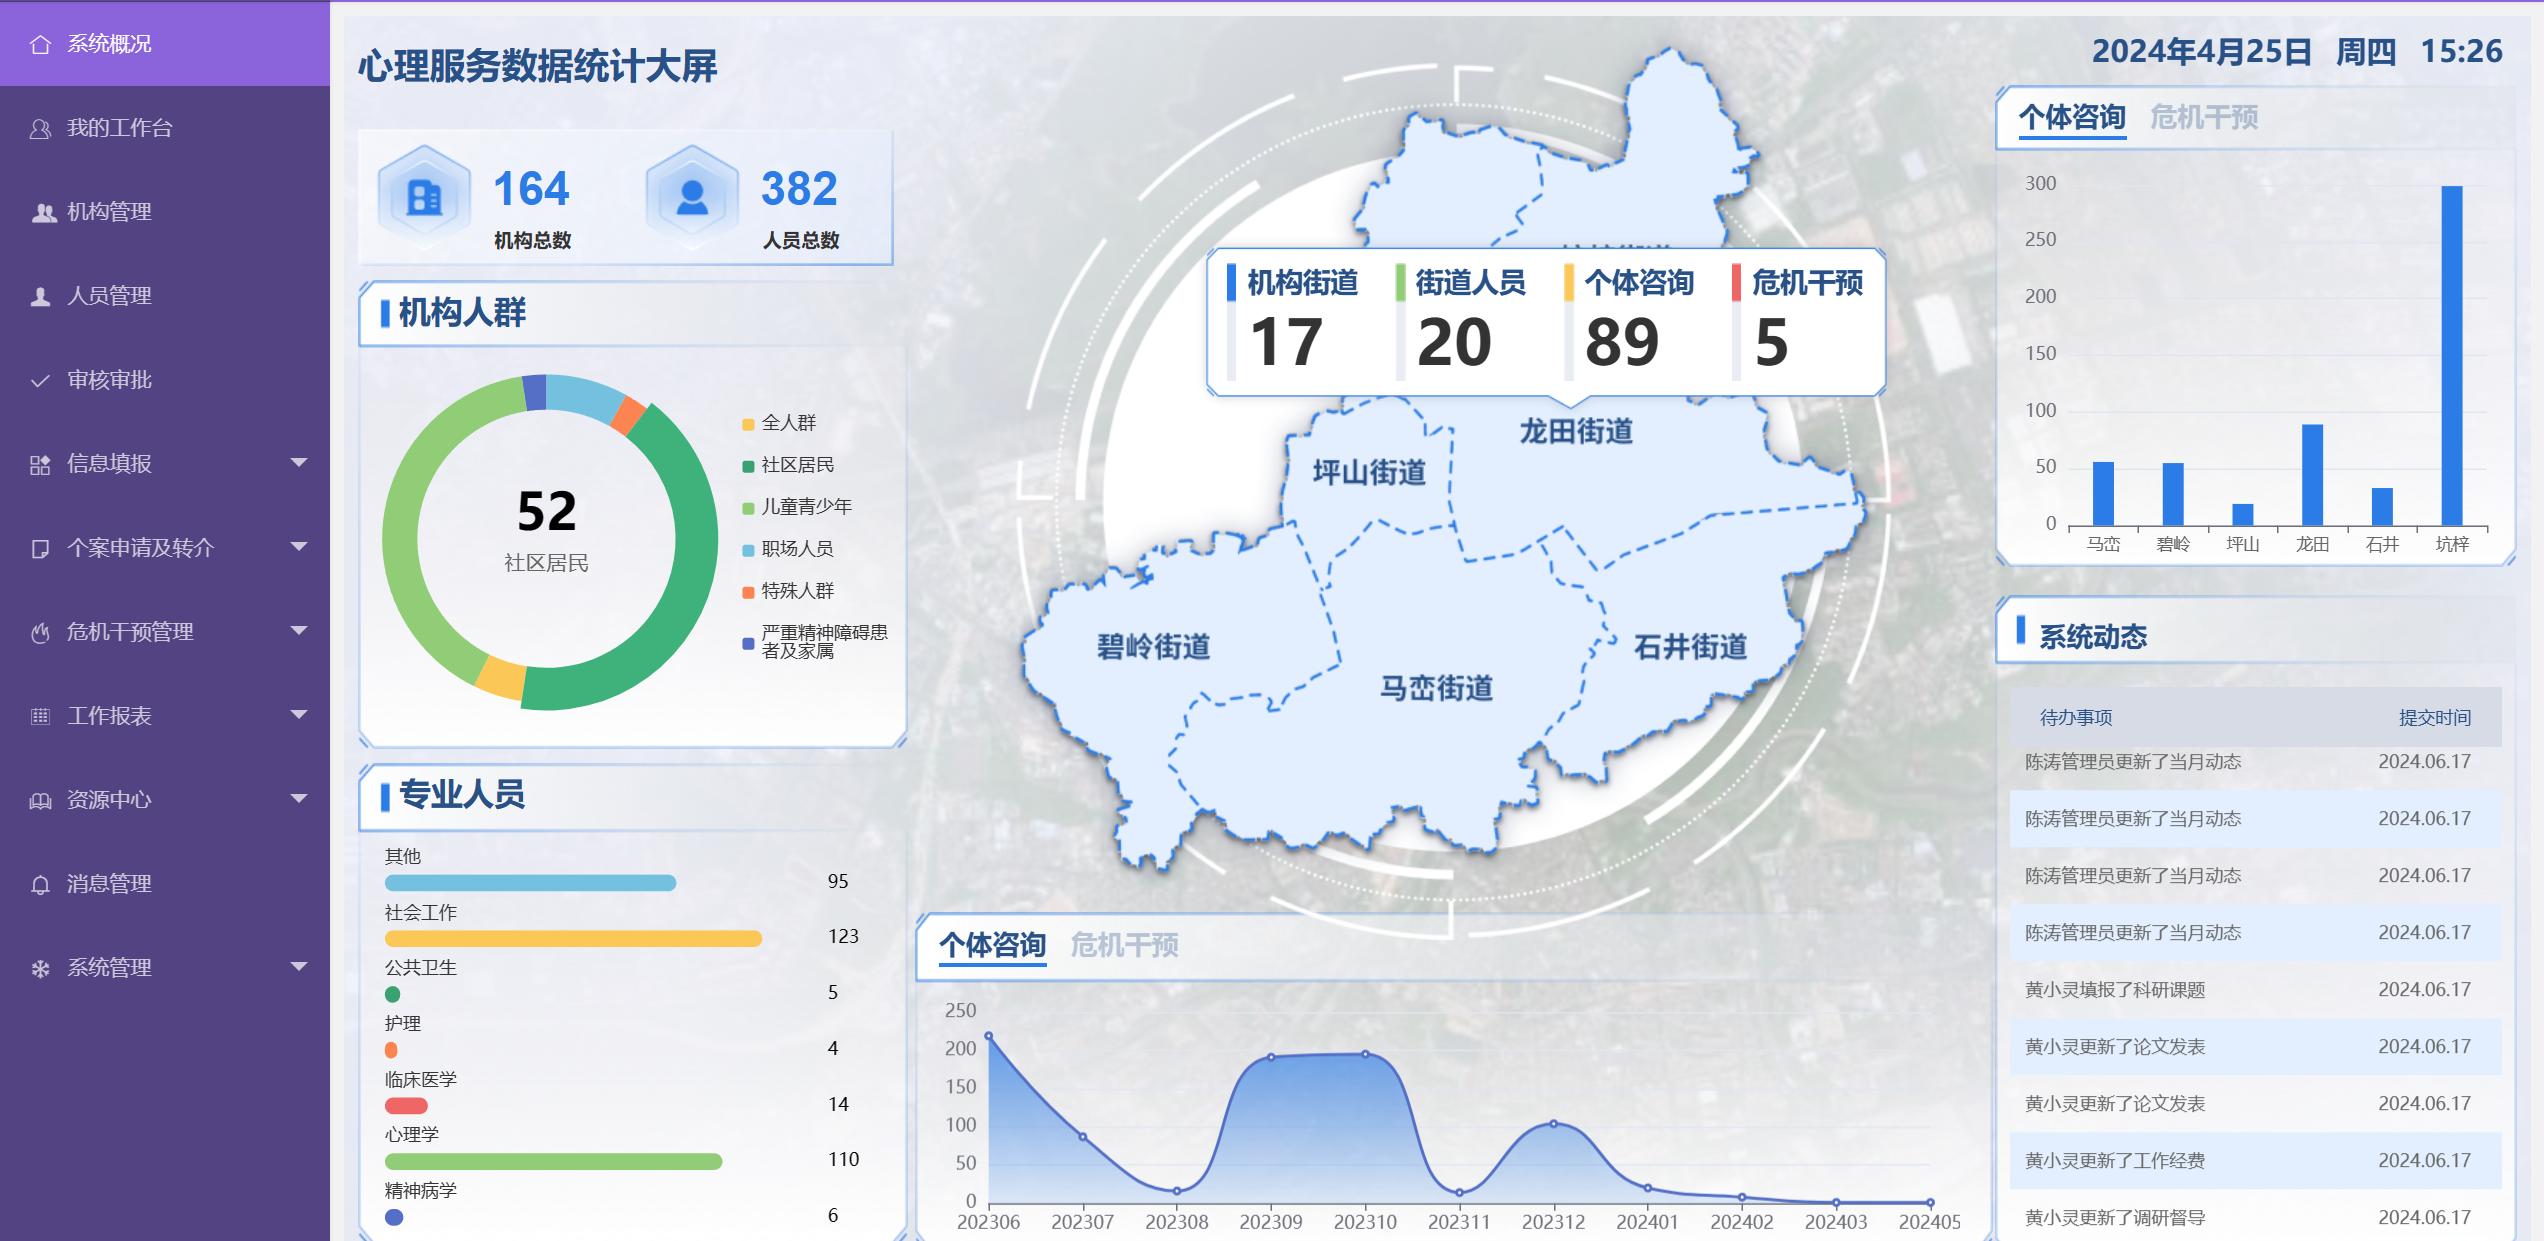Click the 资源中心 book icon

(x=40, y=801)
